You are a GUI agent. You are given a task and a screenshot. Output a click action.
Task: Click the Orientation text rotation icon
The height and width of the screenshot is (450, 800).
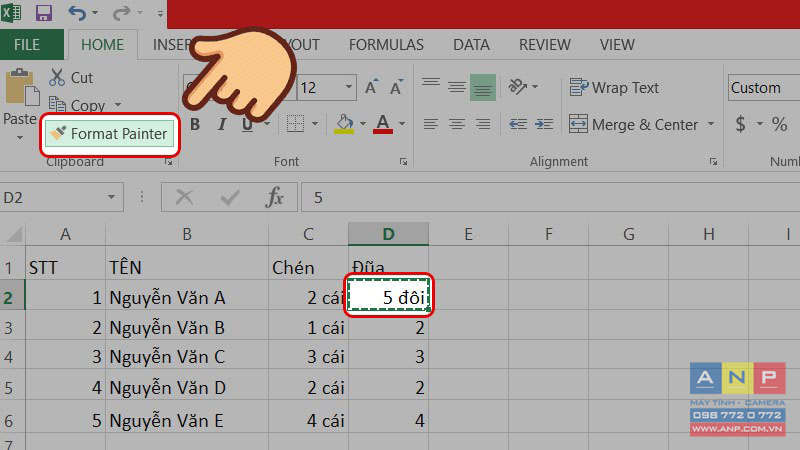(x=518, y=87)
